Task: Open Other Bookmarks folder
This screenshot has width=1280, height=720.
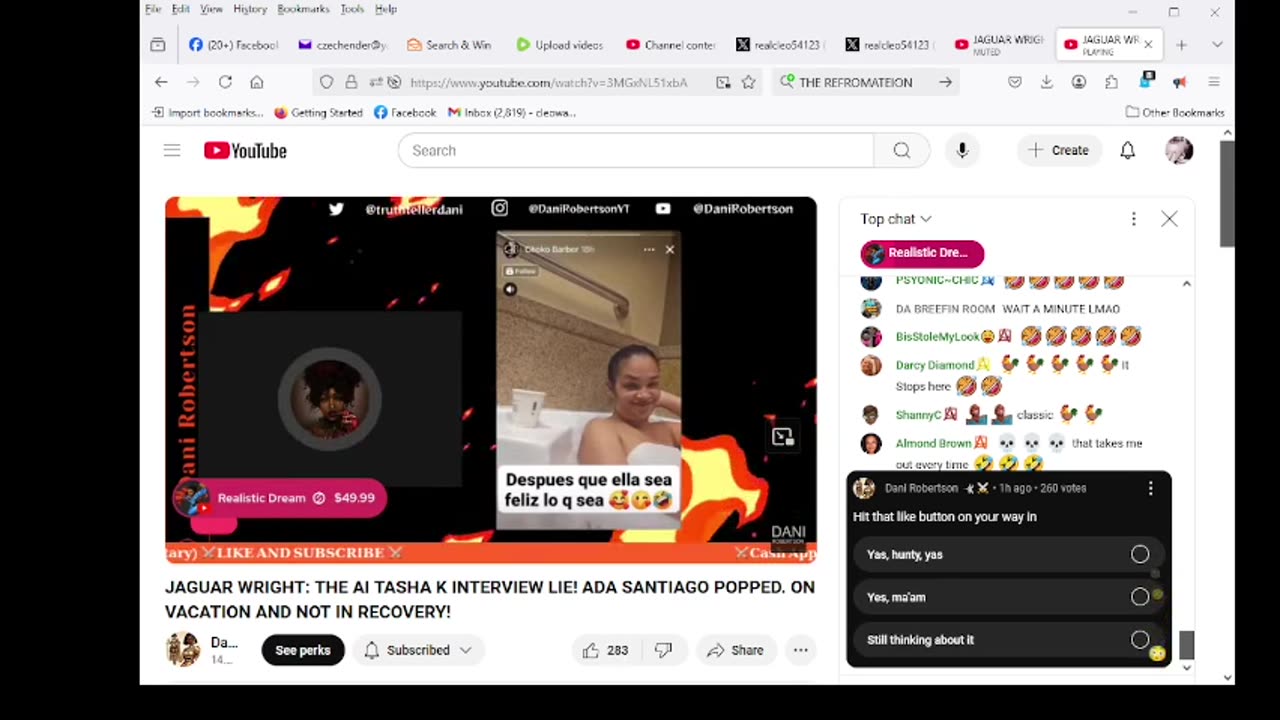Action: click(1175, 112)
